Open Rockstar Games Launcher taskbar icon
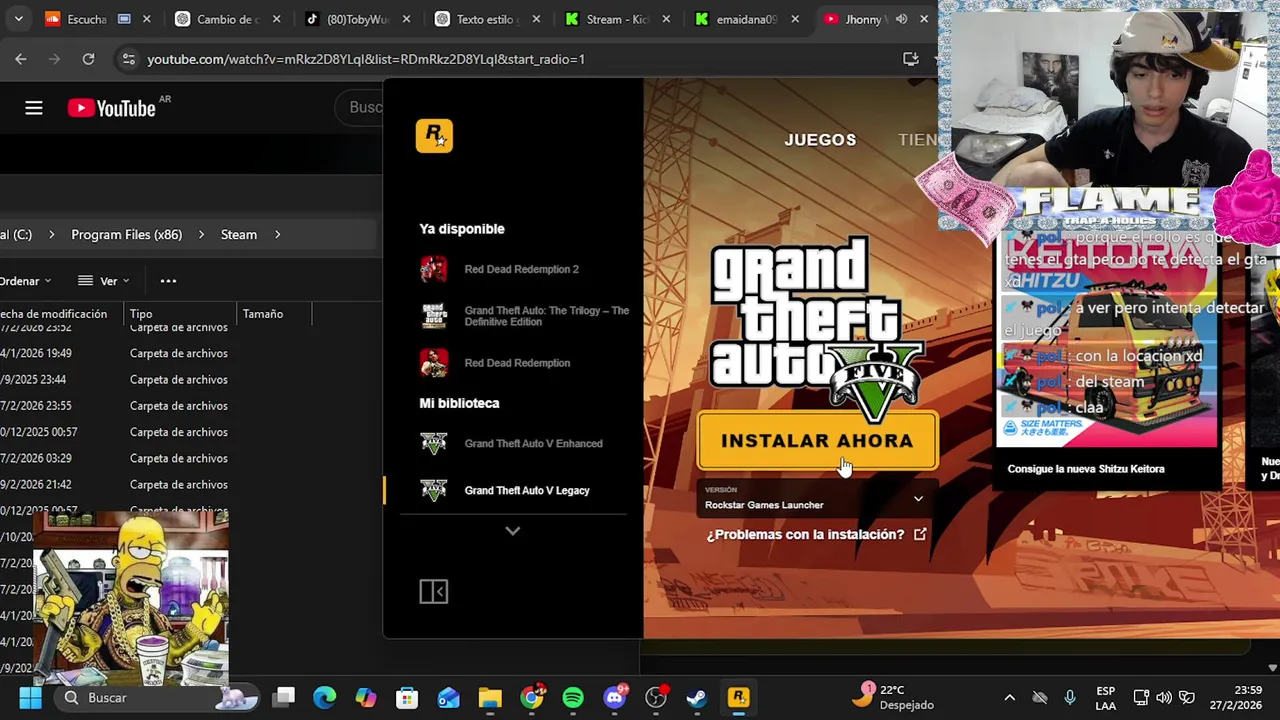The width and height of the screenshot is (1280, 720). pos(738,698)
